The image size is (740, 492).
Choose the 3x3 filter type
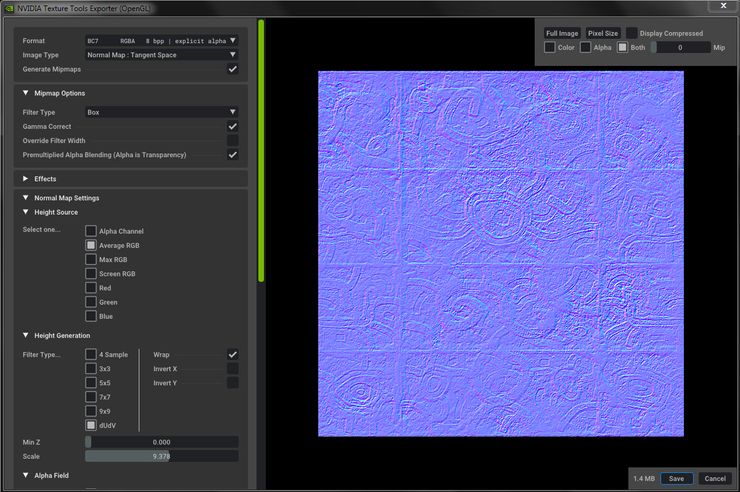pyautogui.click(x=91, y=368)
